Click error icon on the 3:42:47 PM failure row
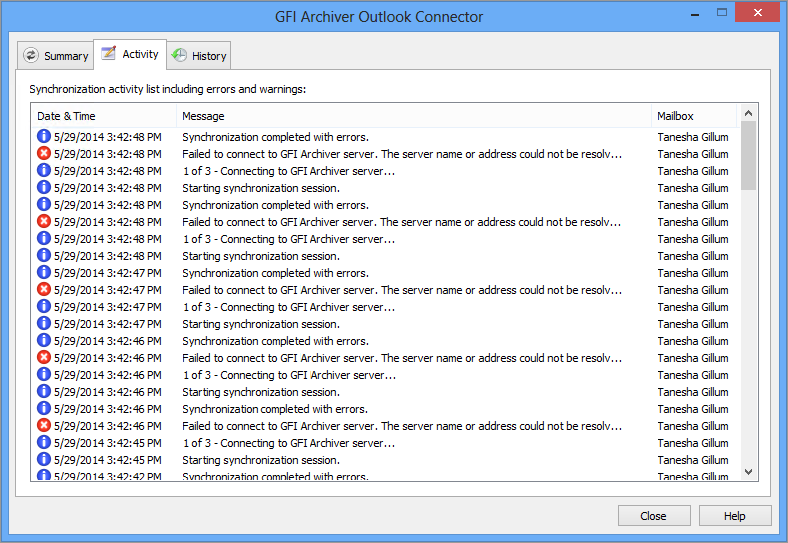788x543 pixels. click(44, 290)
